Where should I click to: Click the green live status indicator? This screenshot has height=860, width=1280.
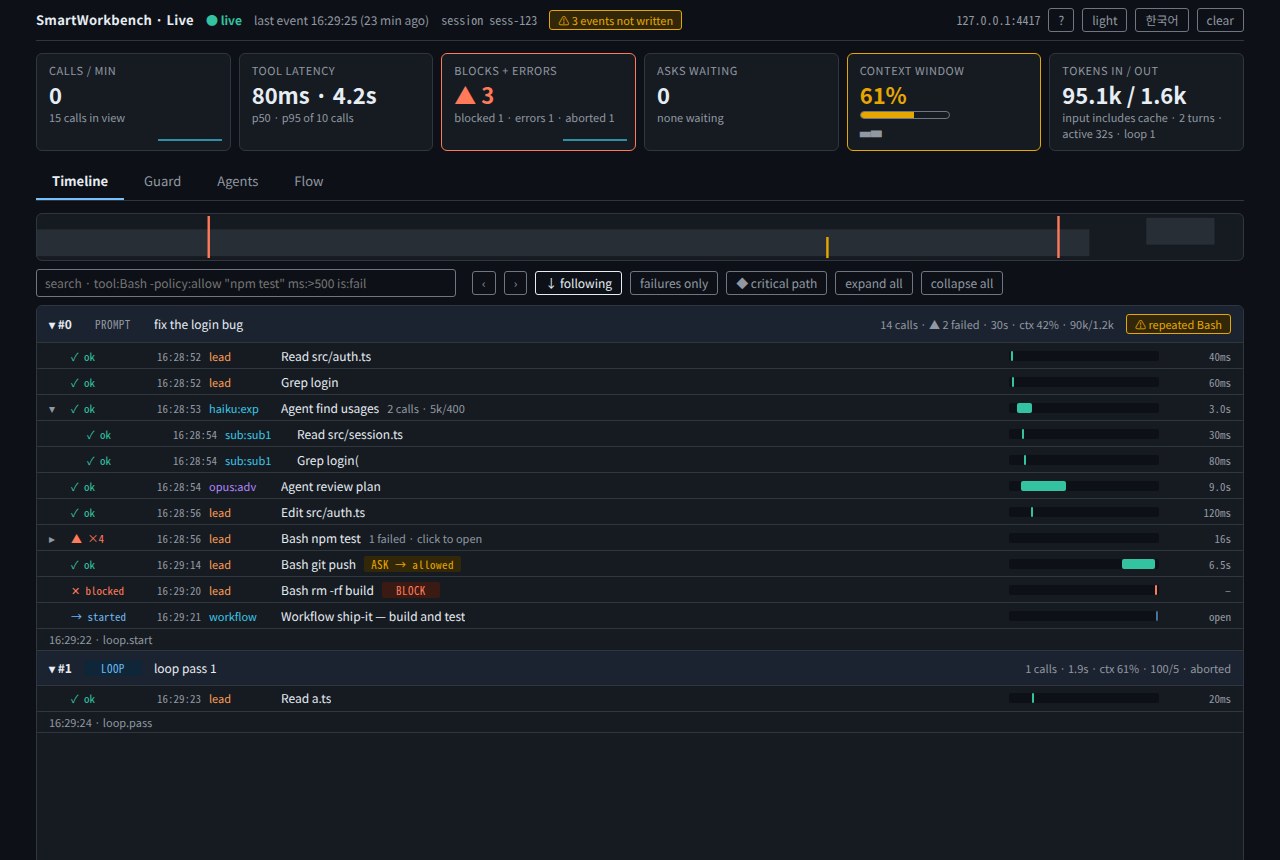(x=224, y=20)
